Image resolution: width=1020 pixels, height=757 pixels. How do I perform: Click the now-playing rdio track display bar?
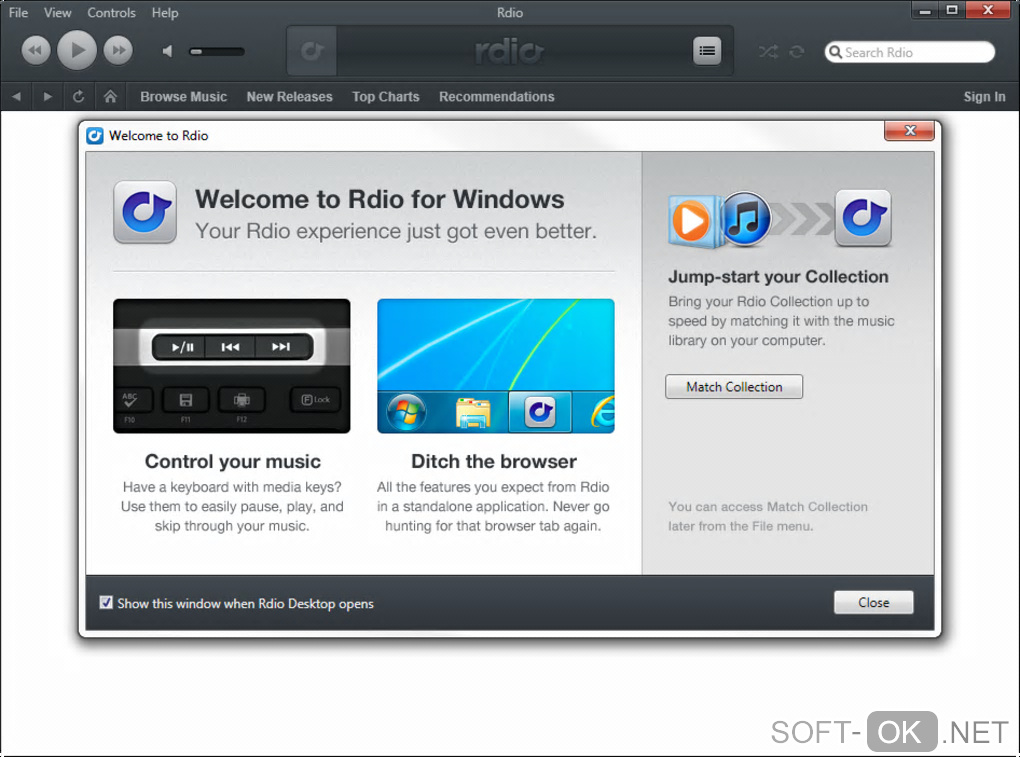click(x=510, y=51)
